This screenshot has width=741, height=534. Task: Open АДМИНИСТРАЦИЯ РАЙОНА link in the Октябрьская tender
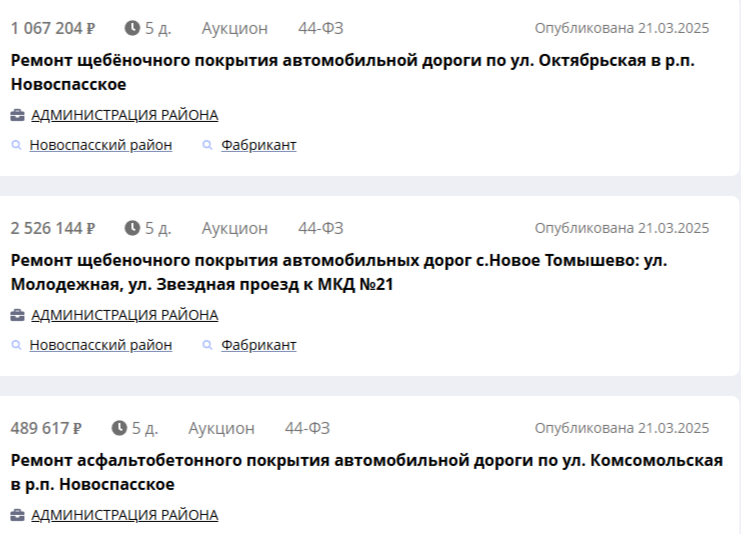(124, 115)
